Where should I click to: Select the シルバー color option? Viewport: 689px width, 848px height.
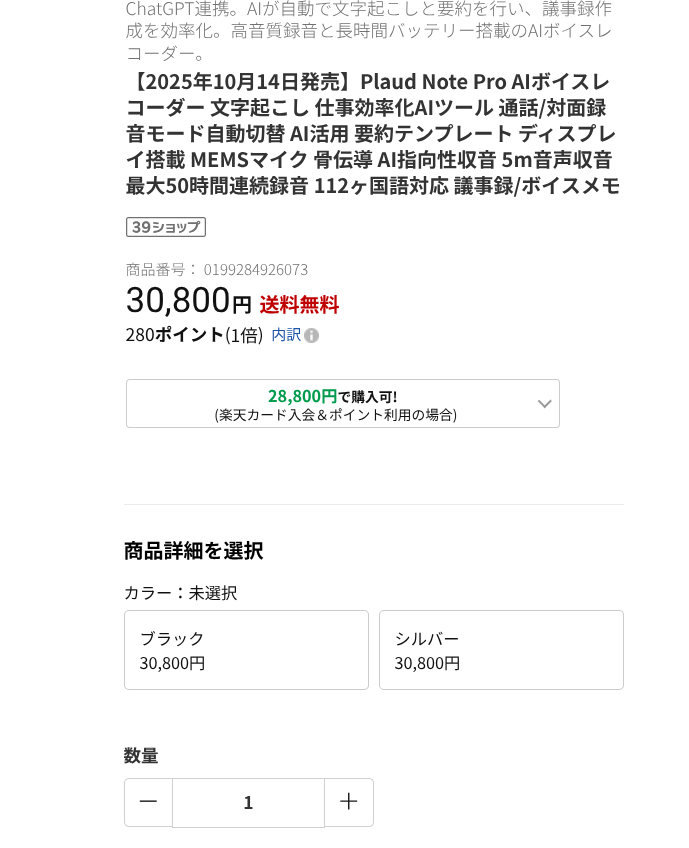click(501, 650)
